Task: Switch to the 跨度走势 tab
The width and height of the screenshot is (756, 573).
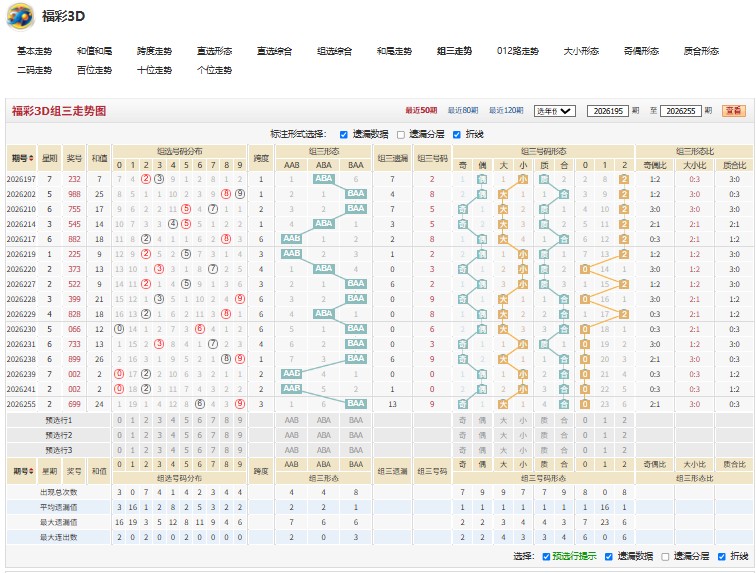Action: tap(154, 51)
